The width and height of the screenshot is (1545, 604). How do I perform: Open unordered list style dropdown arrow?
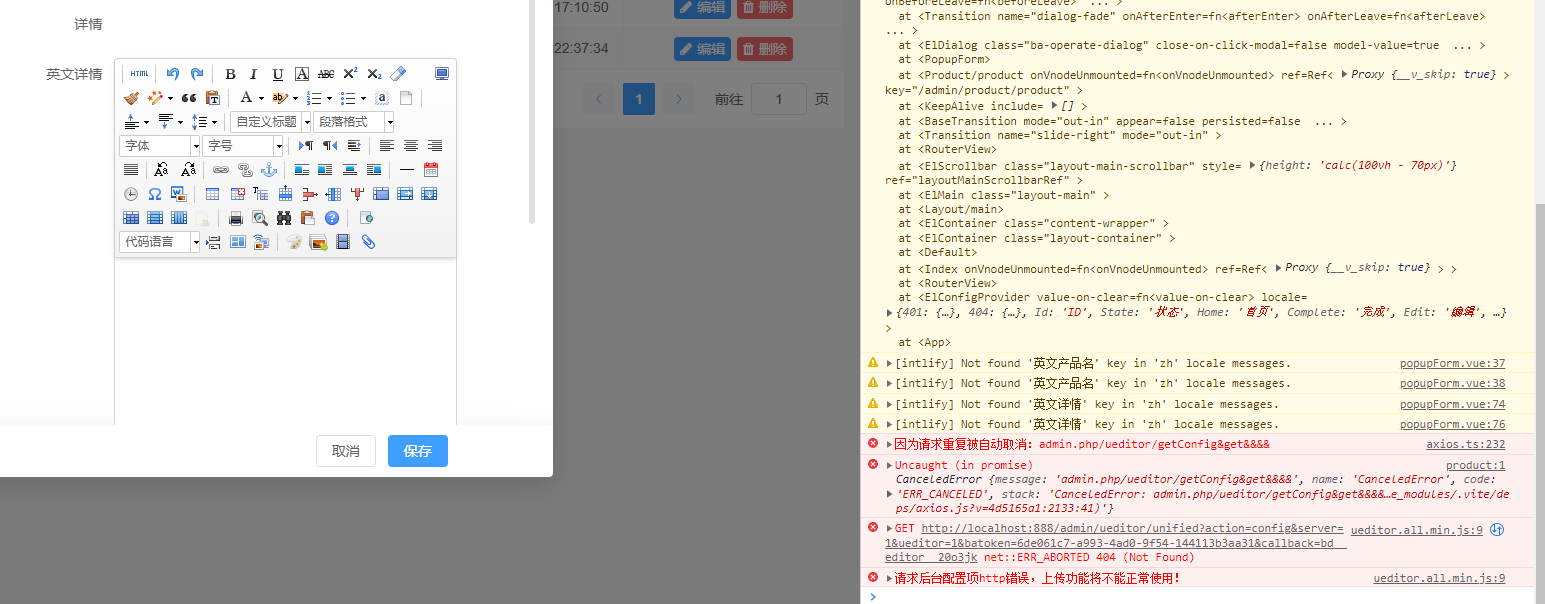coord(363,98)
